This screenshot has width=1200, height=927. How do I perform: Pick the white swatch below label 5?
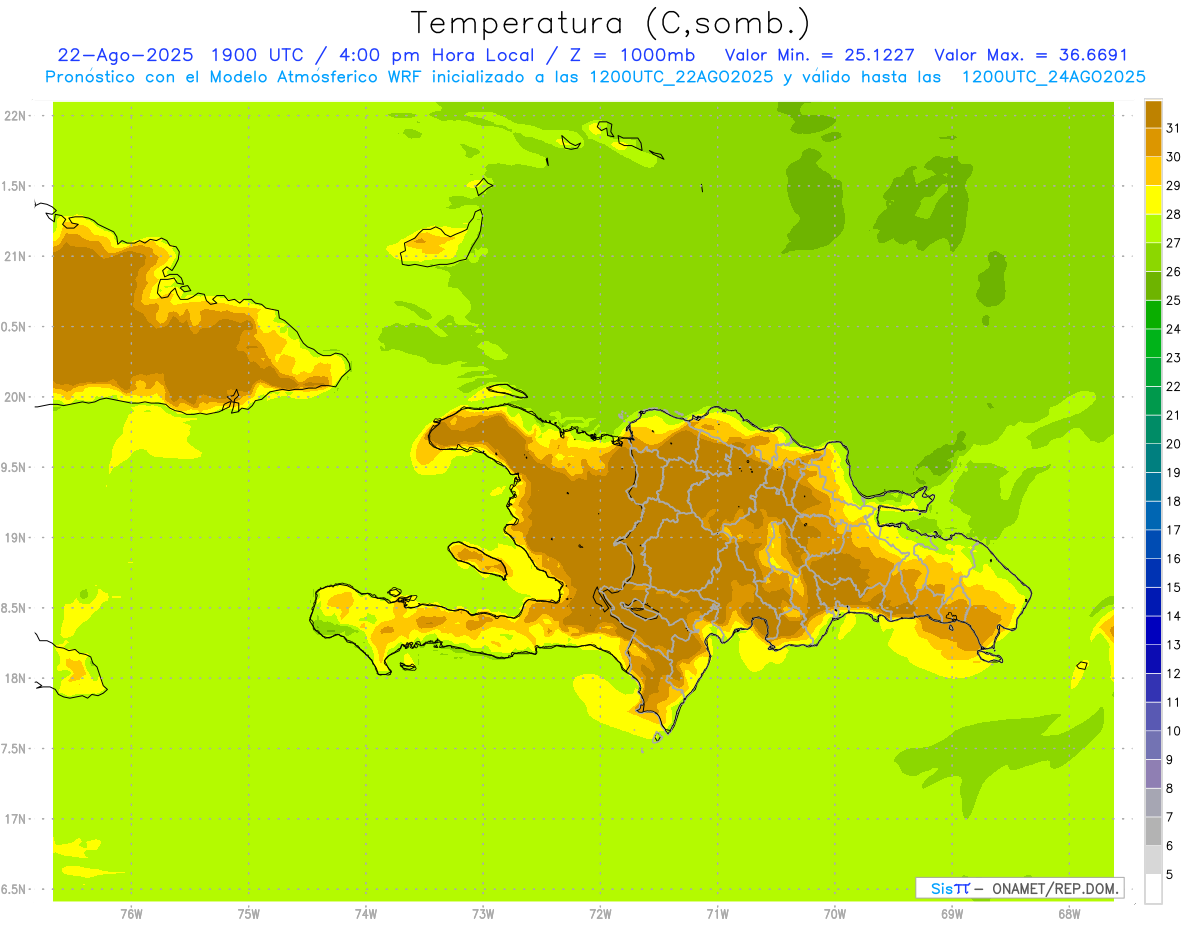point(1153,889)
